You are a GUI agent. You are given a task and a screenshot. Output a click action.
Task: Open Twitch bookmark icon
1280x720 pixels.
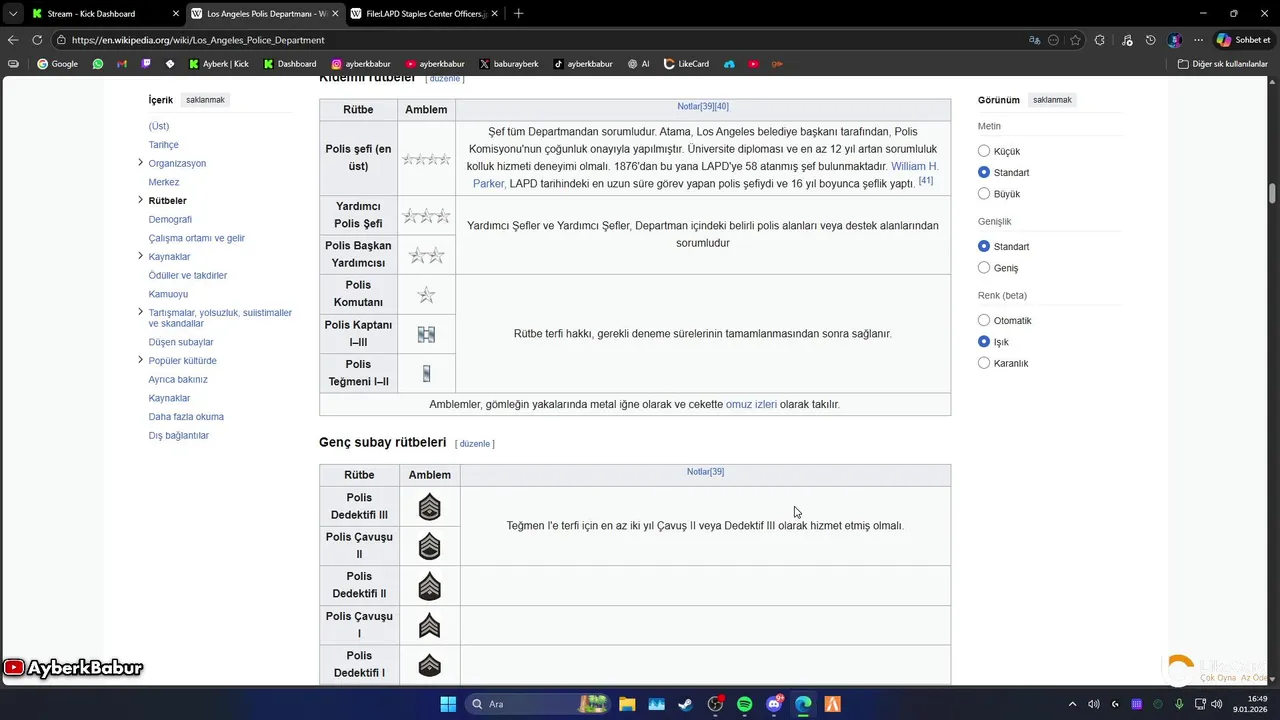(x=146, y=64)
